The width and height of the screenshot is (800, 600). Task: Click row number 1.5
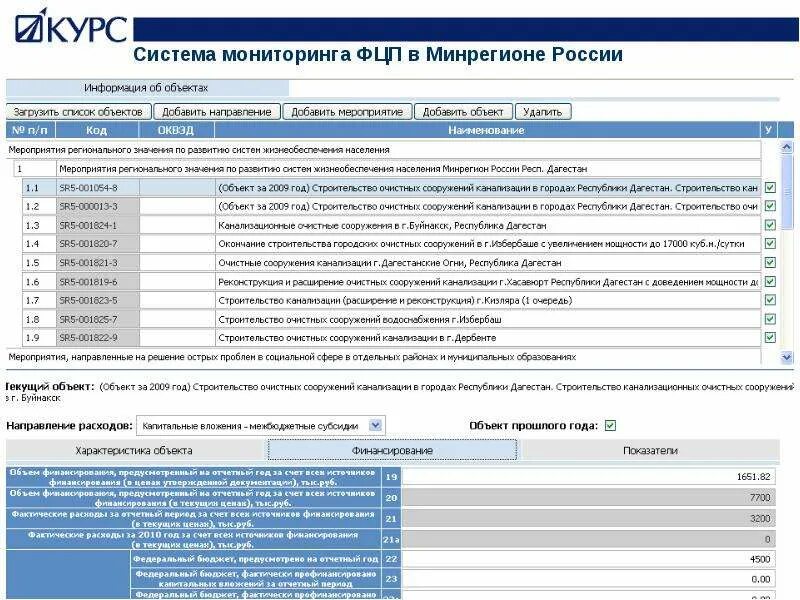click(39, 263)
